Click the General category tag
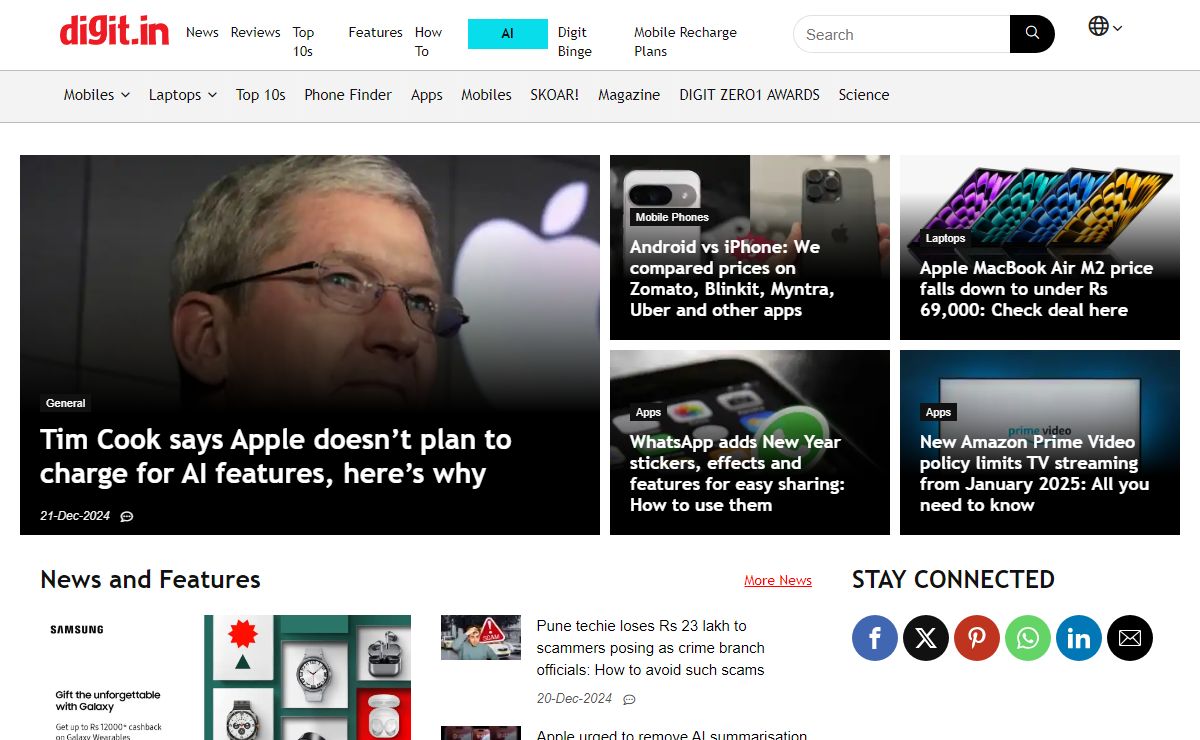The width and height of the screenshot is (1200, 740). pyautogui.click(x=66, y=403)
